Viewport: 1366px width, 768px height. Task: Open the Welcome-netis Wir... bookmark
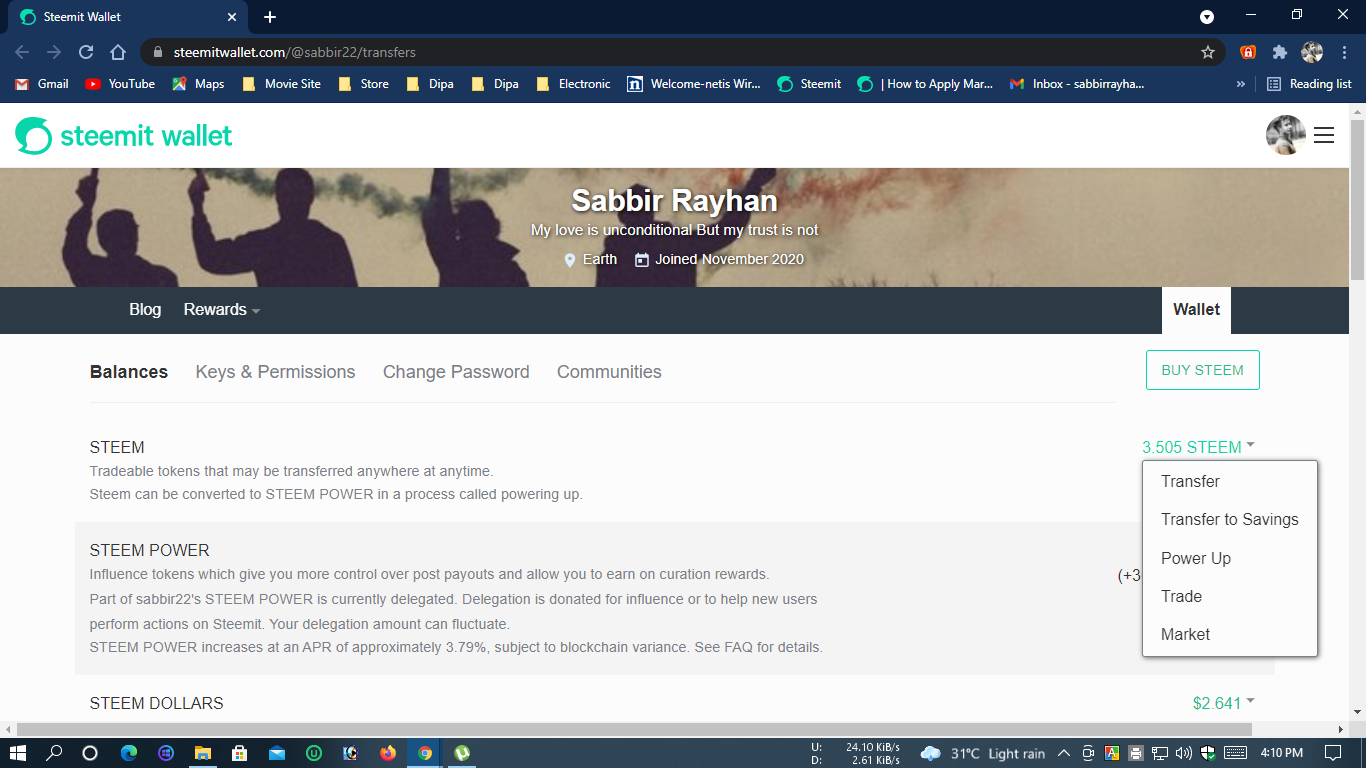[x=694, y=84]
